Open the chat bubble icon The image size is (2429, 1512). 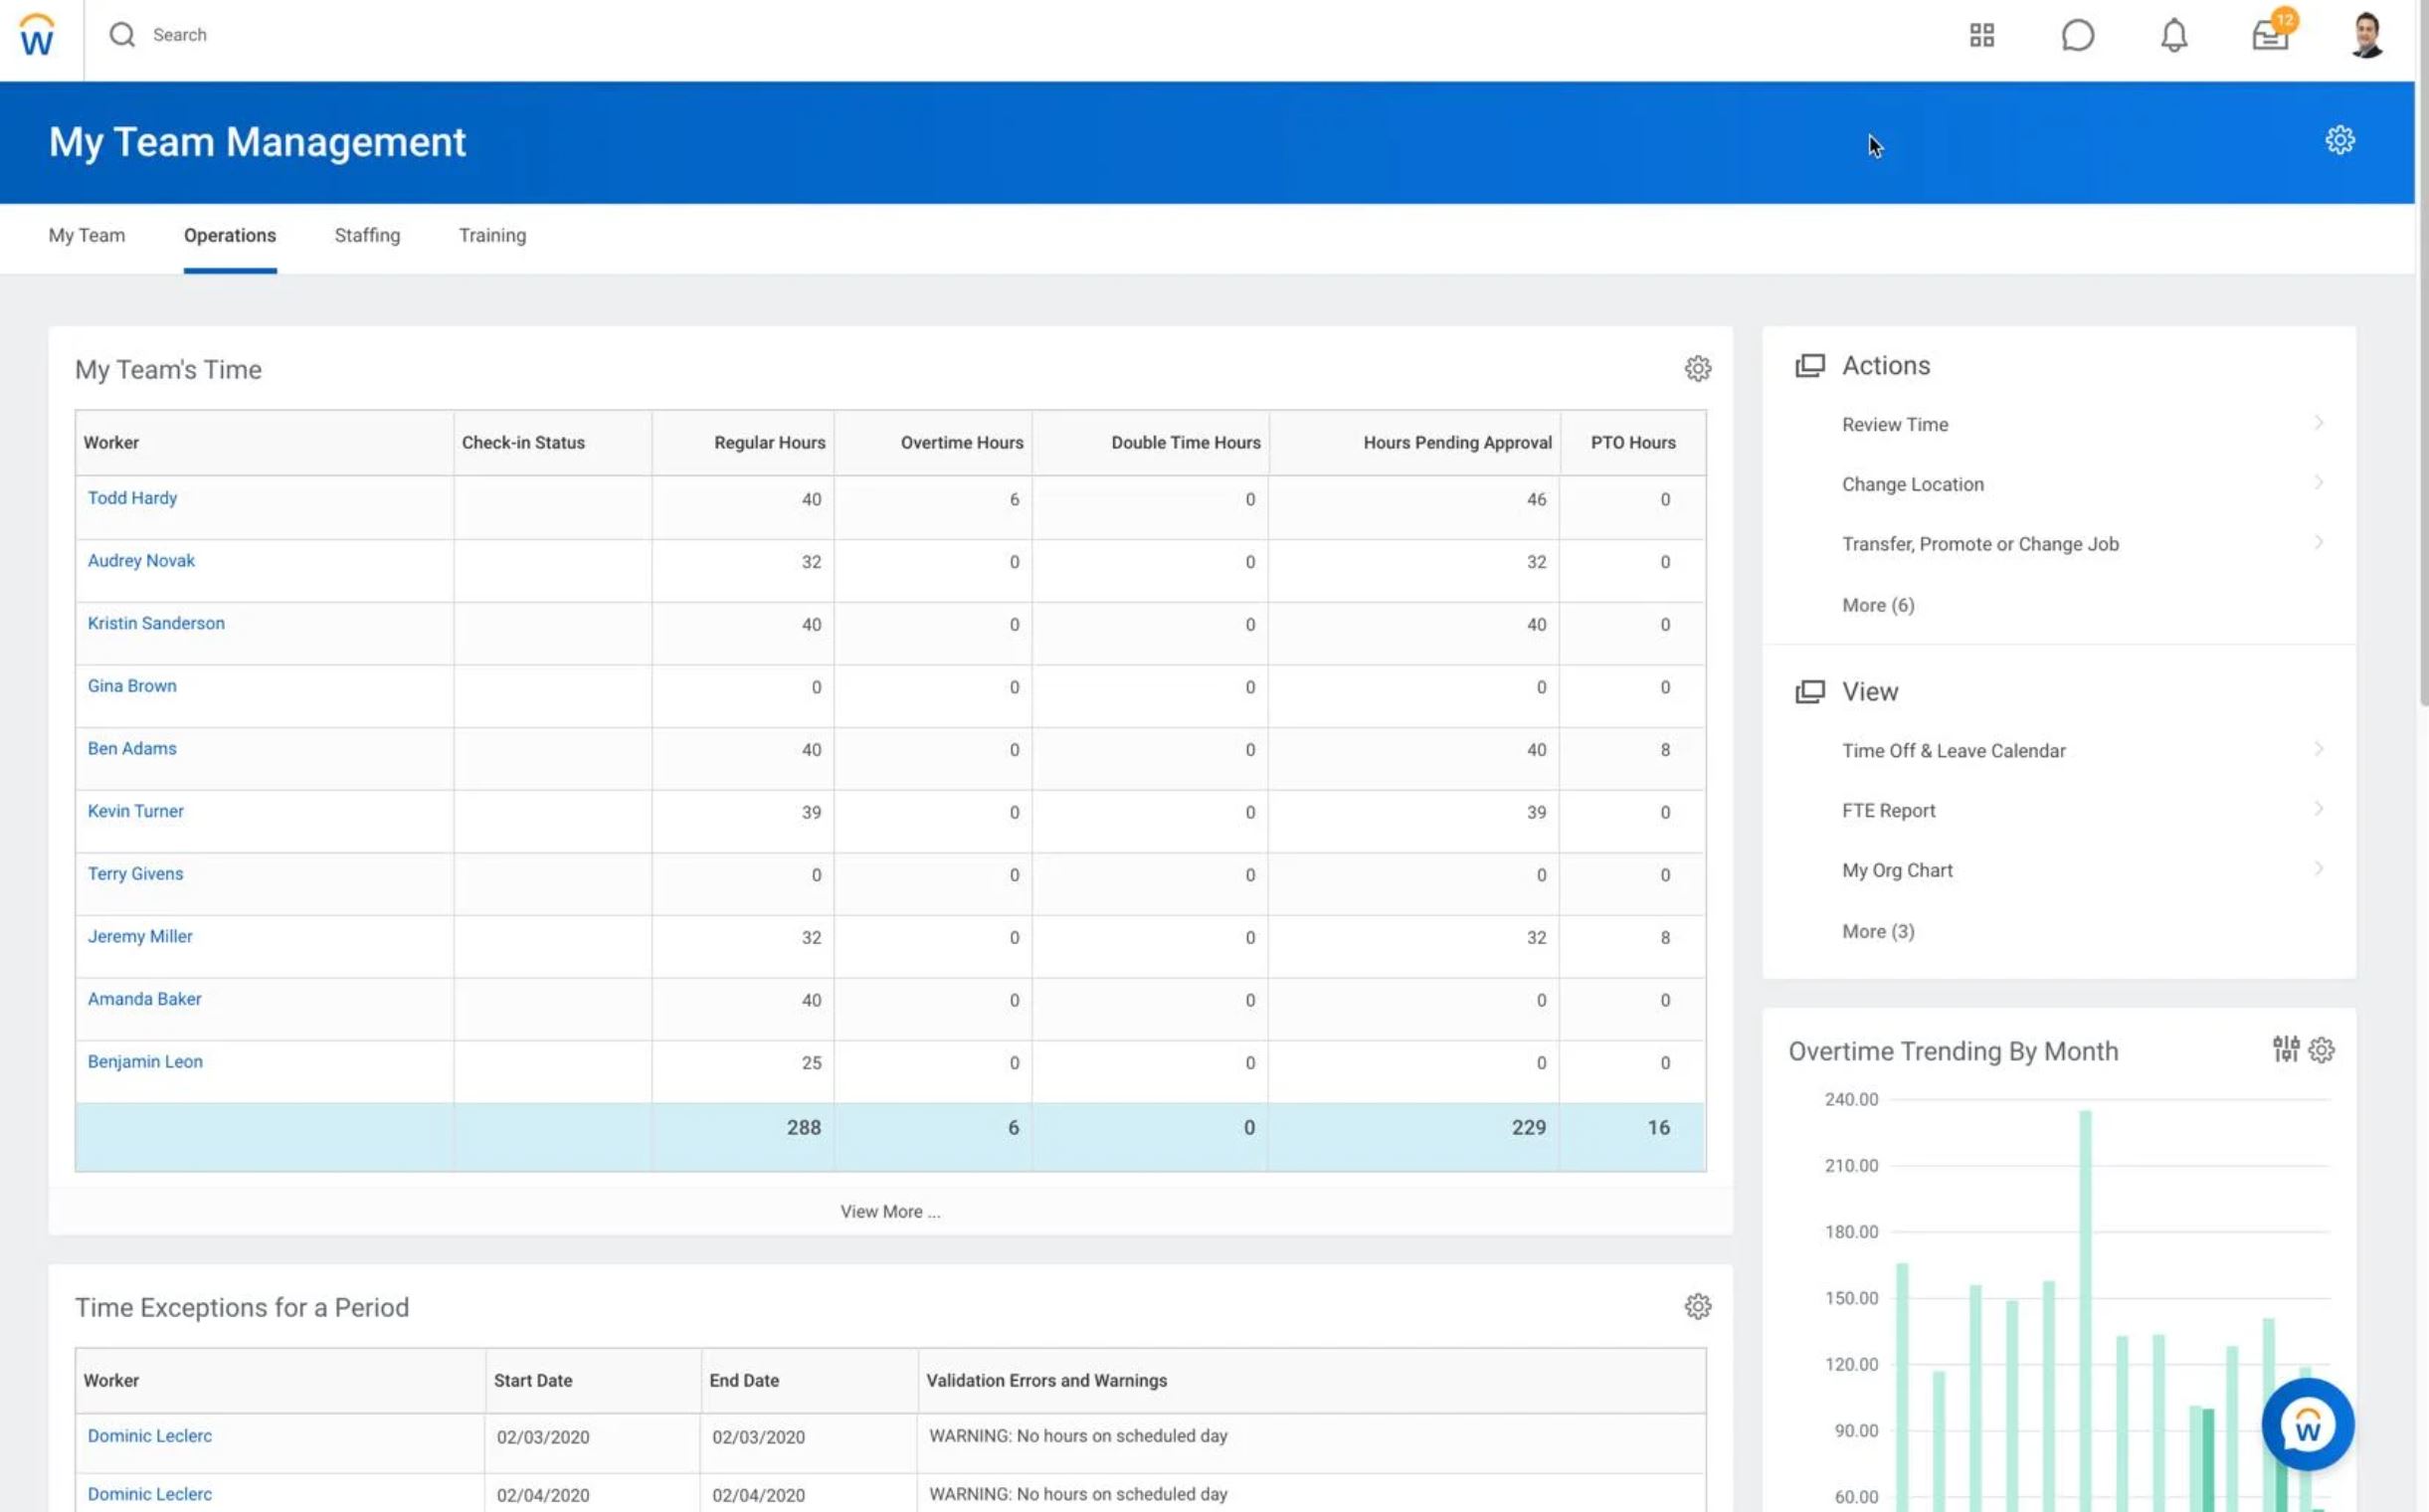click(x=2077, y=35)
